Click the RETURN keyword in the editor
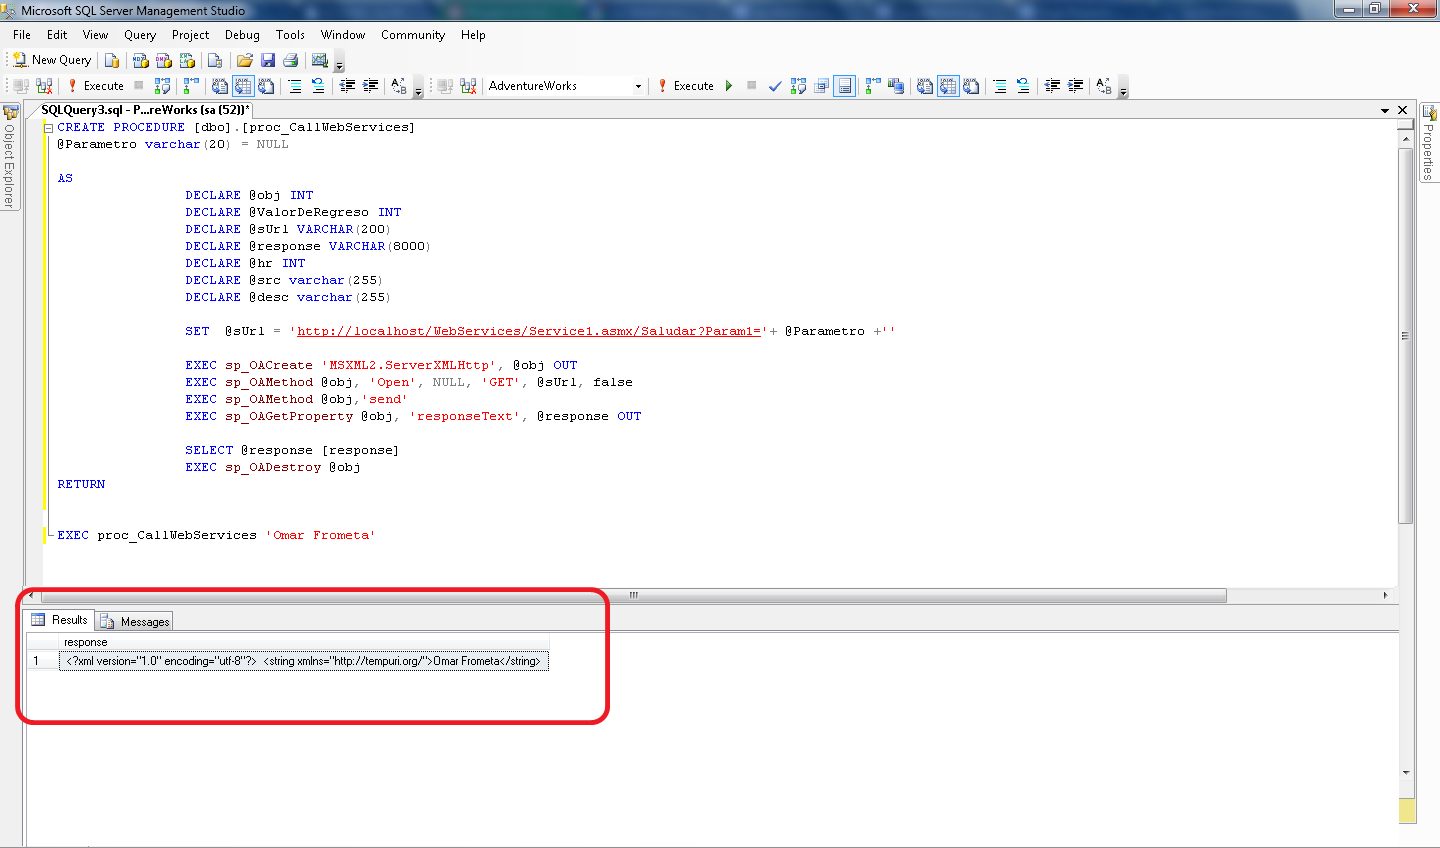 (x=81, y=484)
